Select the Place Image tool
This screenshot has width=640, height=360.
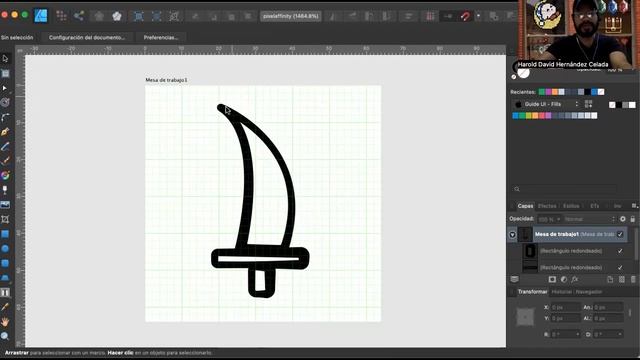click(x=5, y=204)
